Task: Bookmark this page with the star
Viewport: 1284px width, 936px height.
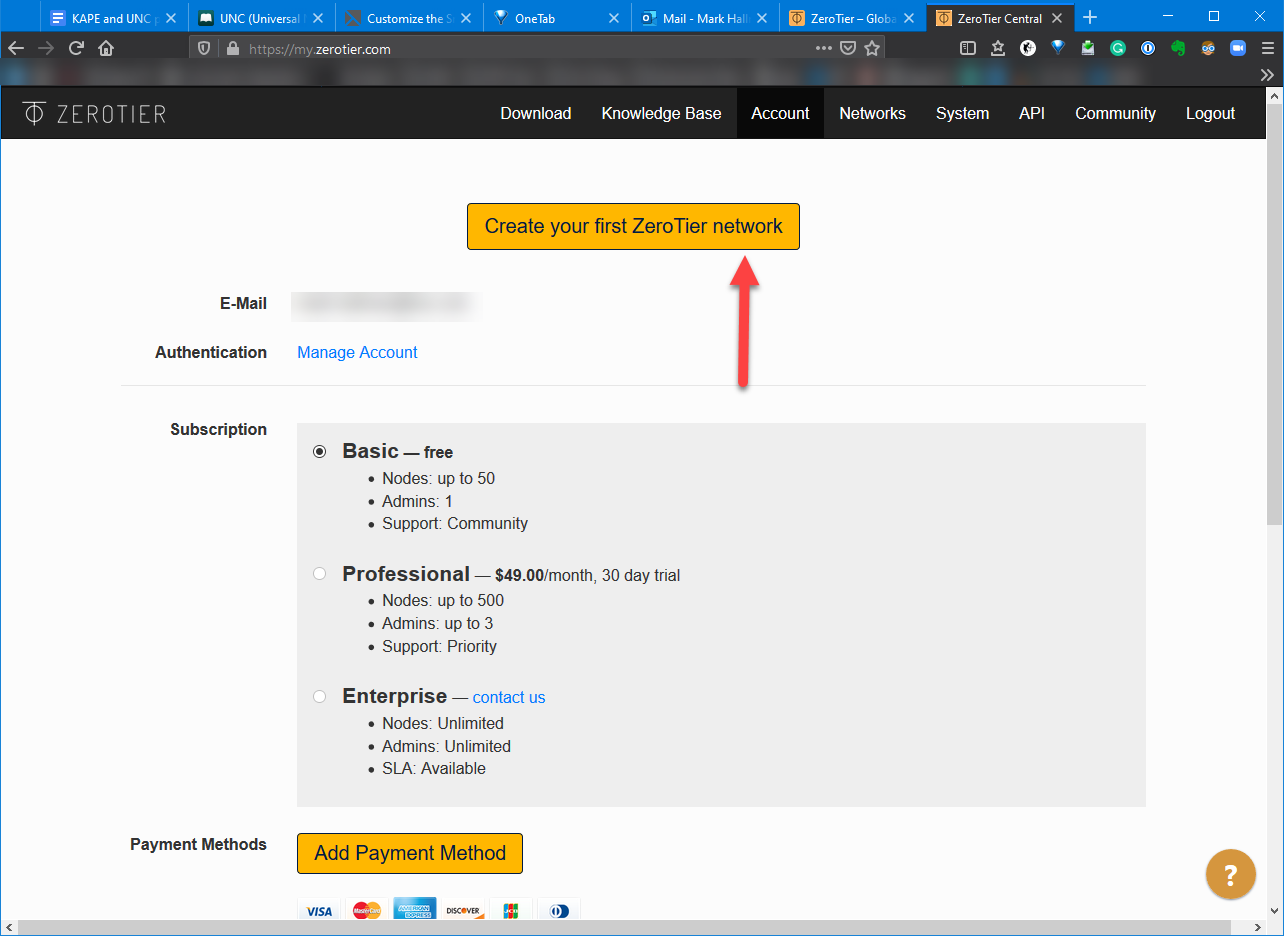Action: (x=872, y=48)
